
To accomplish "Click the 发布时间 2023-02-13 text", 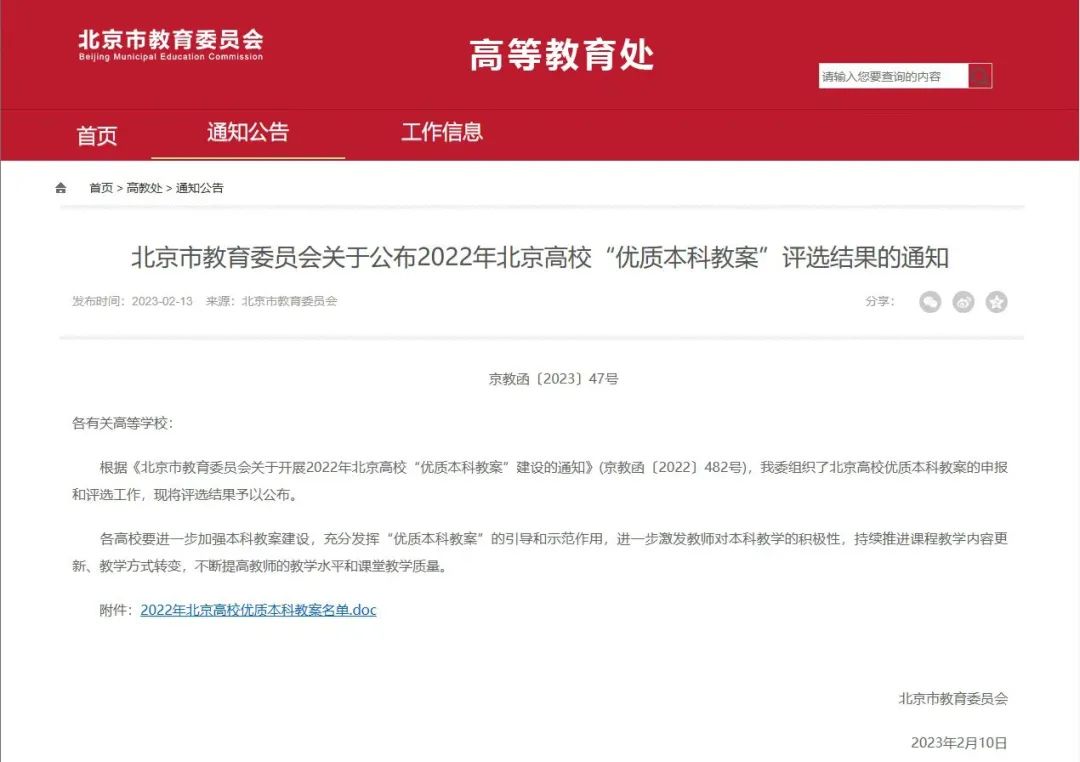I will 132,301.
